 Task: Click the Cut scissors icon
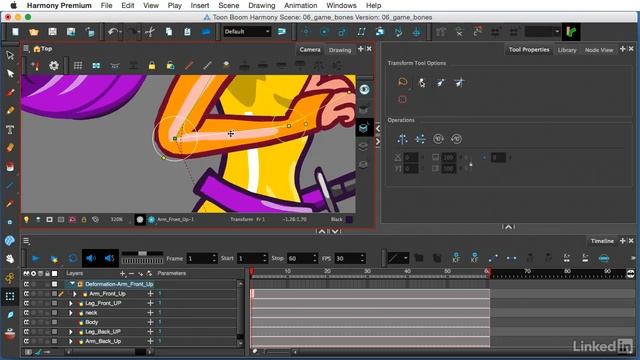(x=150, y=32)
